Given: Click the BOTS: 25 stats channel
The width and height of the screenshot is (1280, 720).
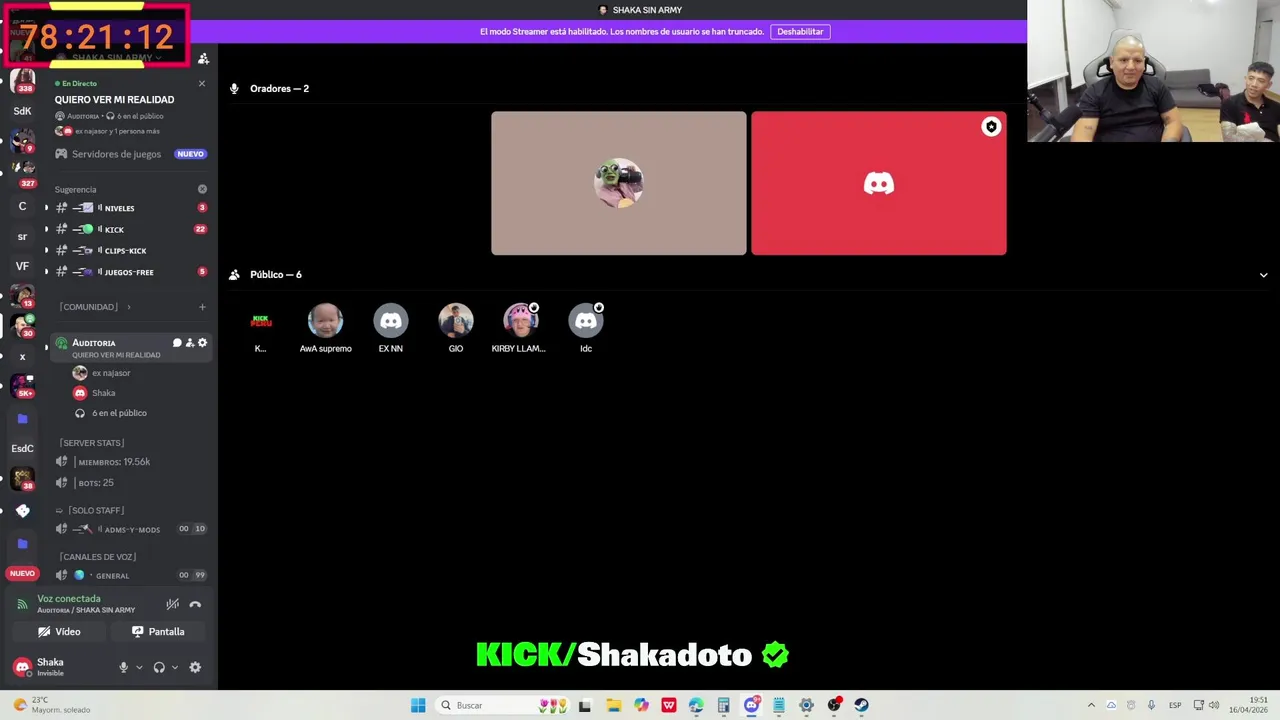Looking at the screenshot, I should [130, 483].
